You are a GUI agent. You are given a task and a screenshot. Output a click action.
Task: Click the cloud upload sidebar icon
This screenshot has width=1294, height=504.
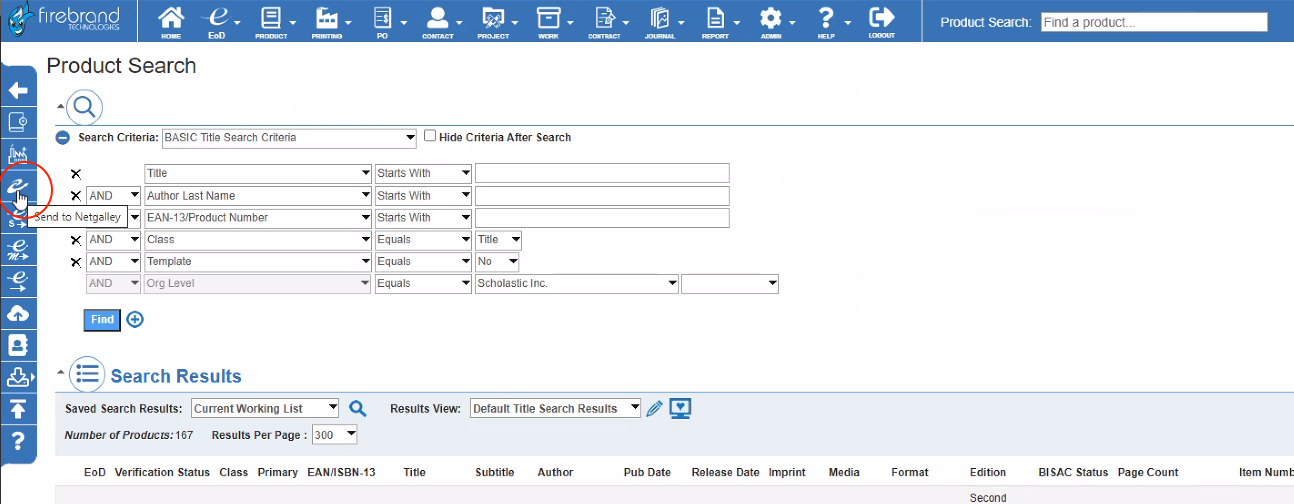(x=18, y=314)
